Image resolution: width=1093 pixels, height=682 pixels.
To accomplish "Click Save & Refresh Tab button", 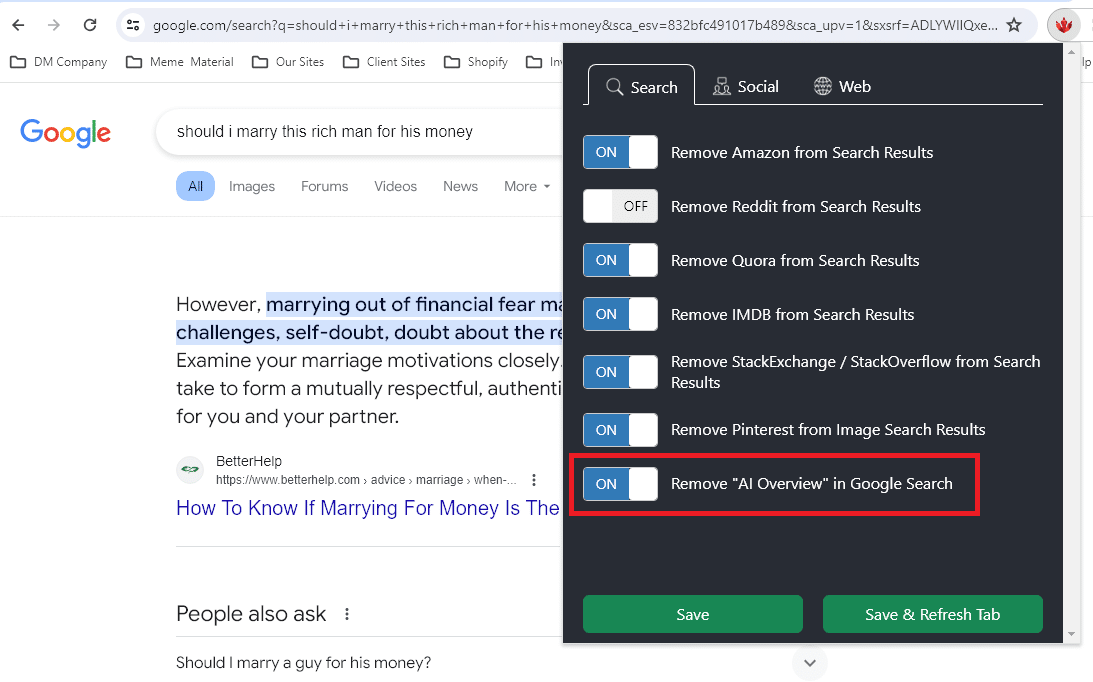I will click(x=933, y=614).
